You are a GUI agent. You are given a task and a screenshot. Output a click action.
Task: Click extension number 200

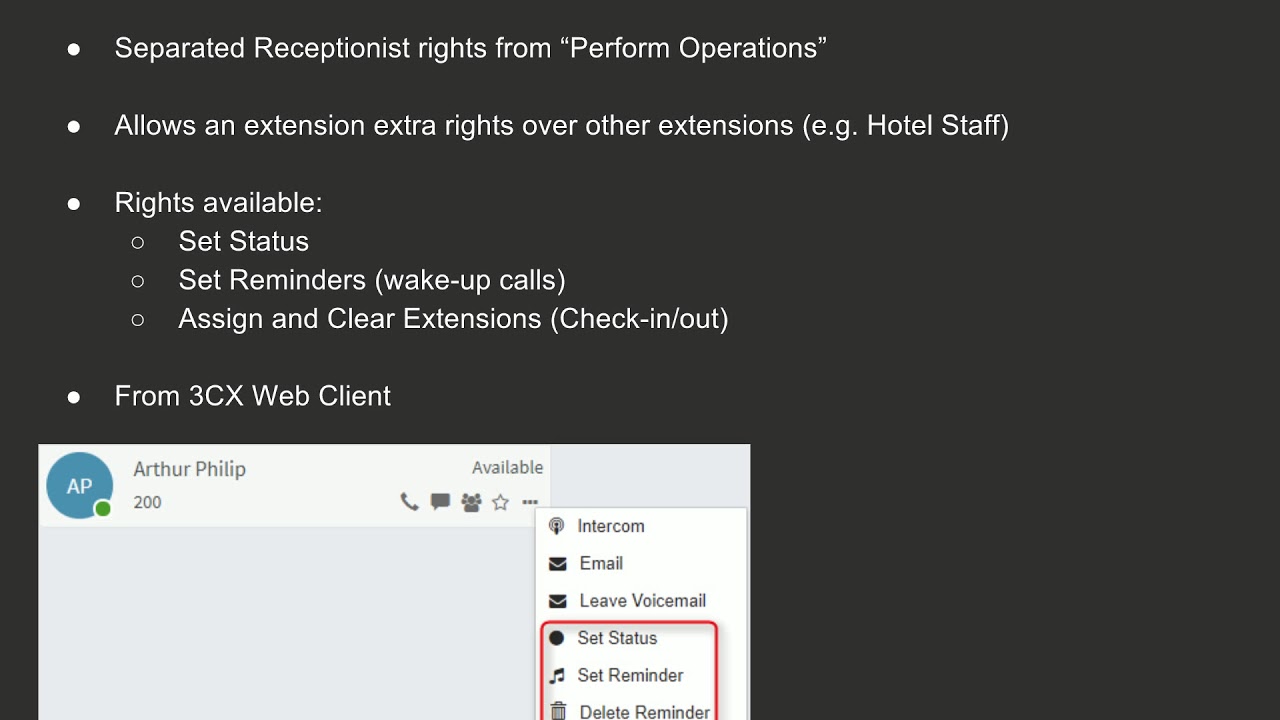pos(147,502)
